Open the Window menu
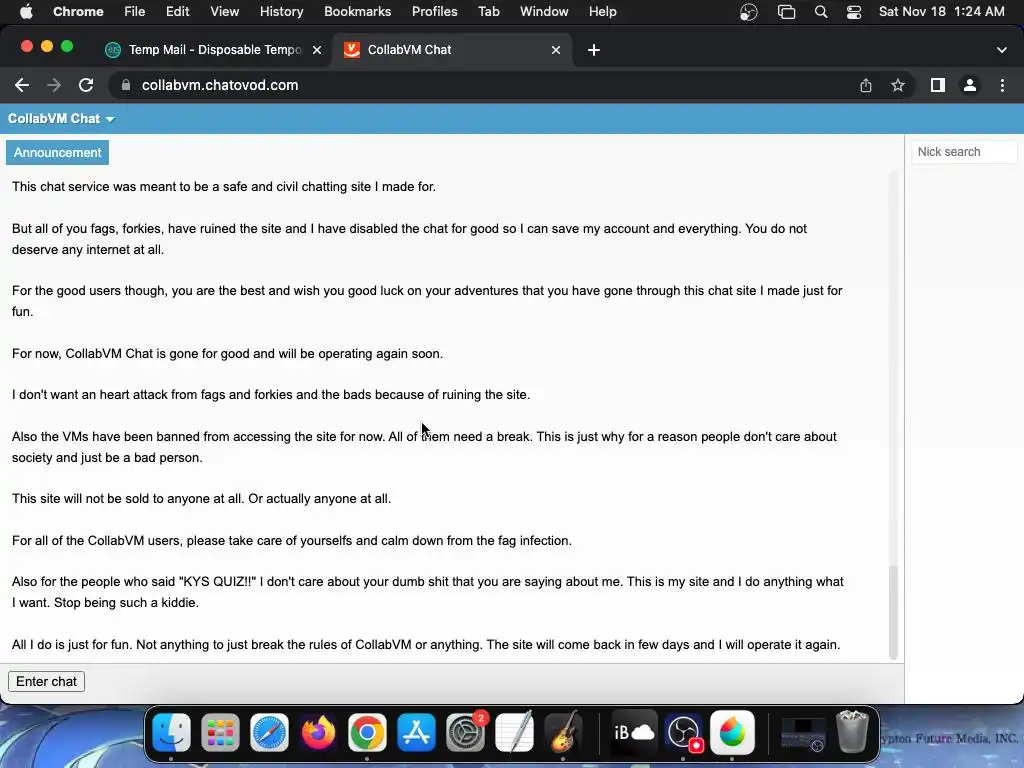 click(x=544, y=11)
